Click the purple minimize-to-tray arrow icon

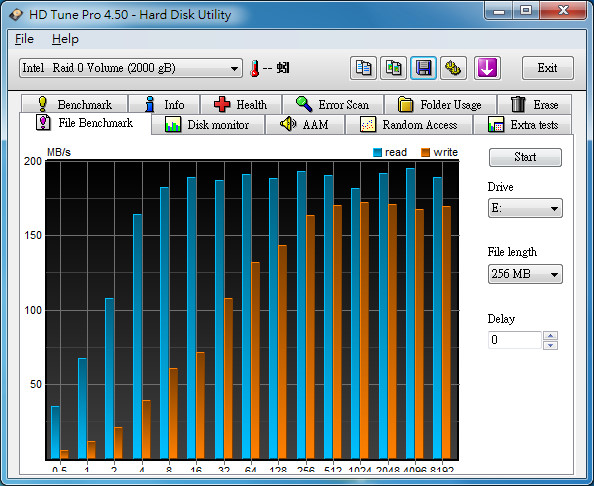[487, 68]
